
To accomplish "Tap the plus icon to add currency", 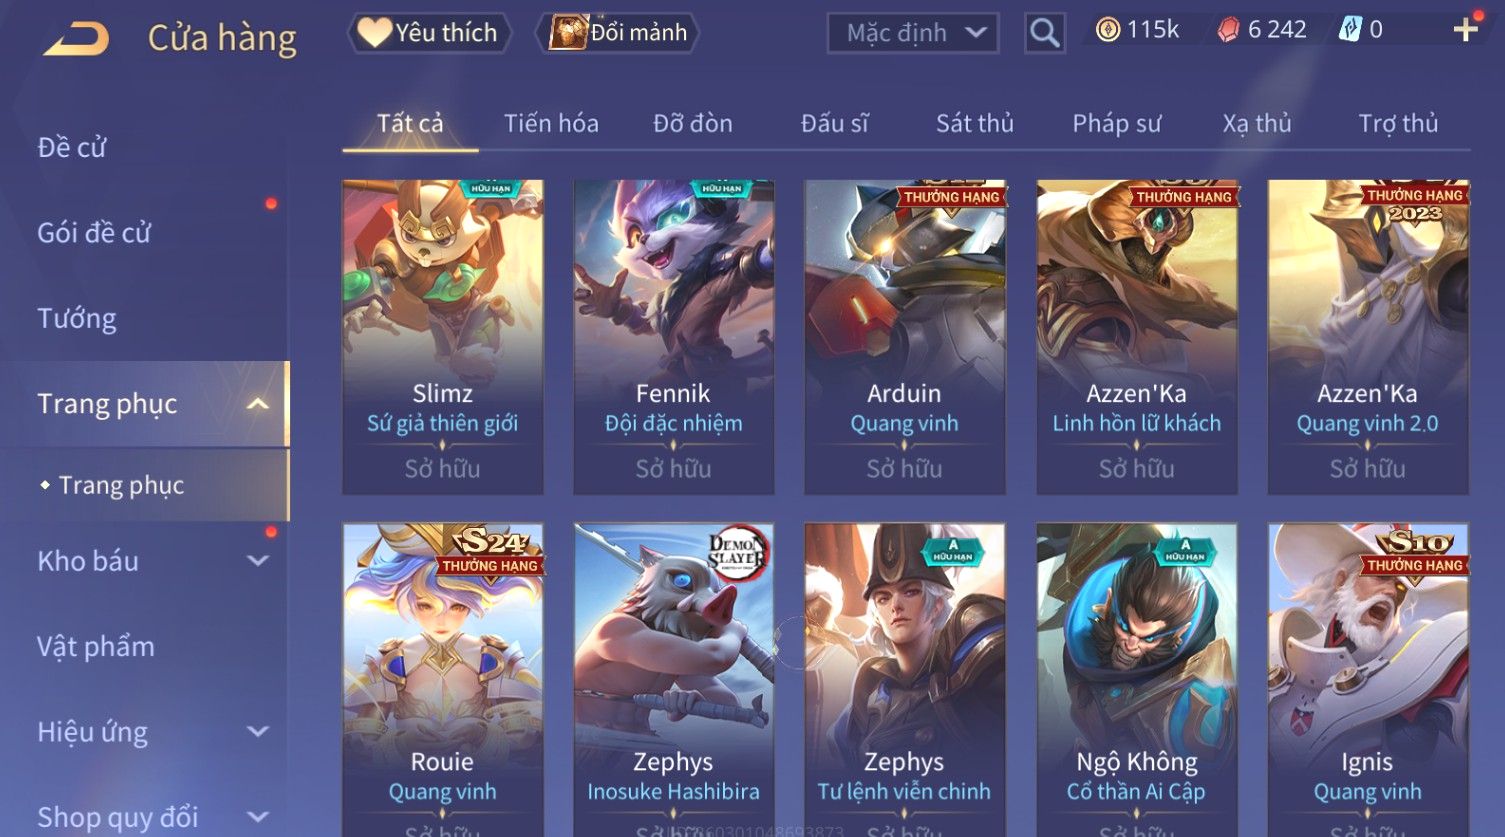I will (x=1465, y=30).
